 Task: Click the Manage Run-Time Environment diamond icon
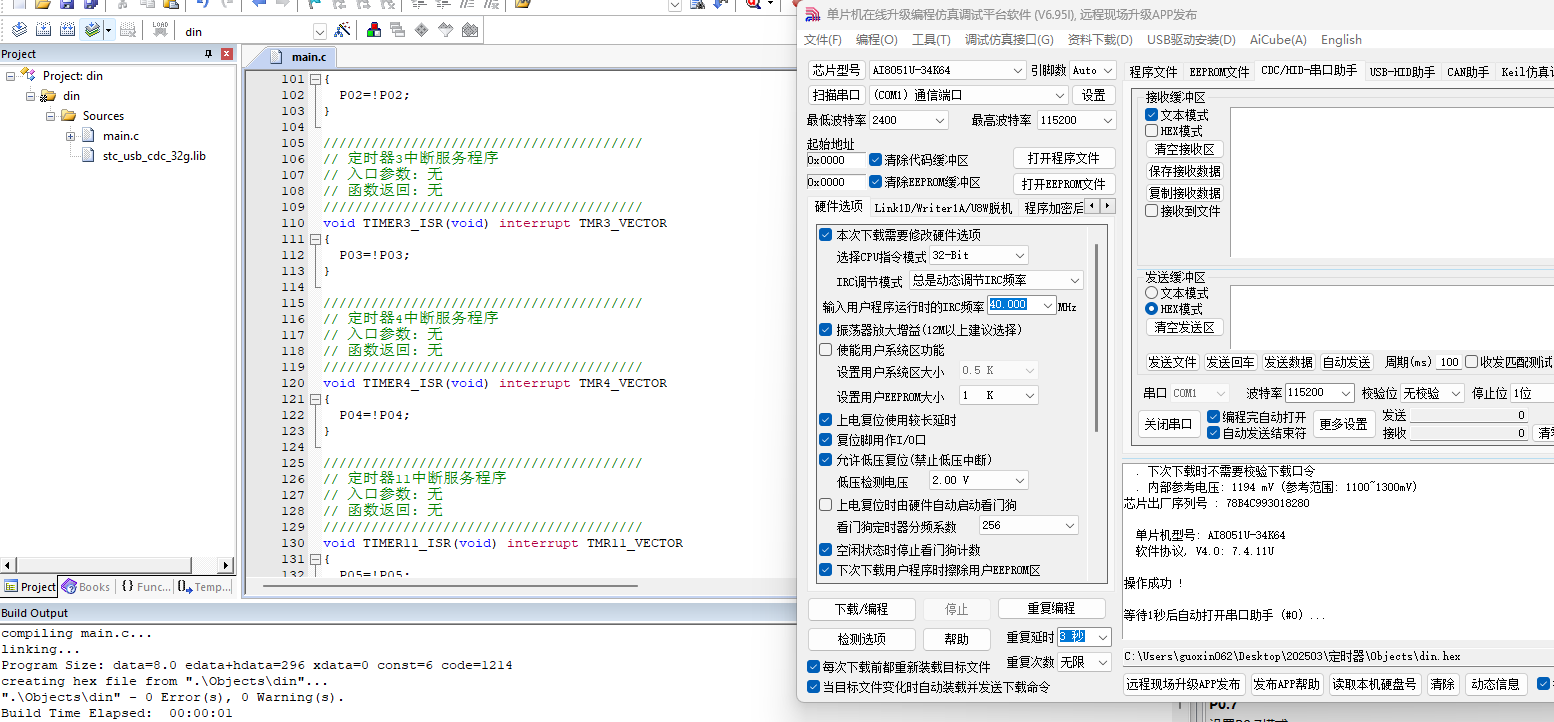click(421, 31)
